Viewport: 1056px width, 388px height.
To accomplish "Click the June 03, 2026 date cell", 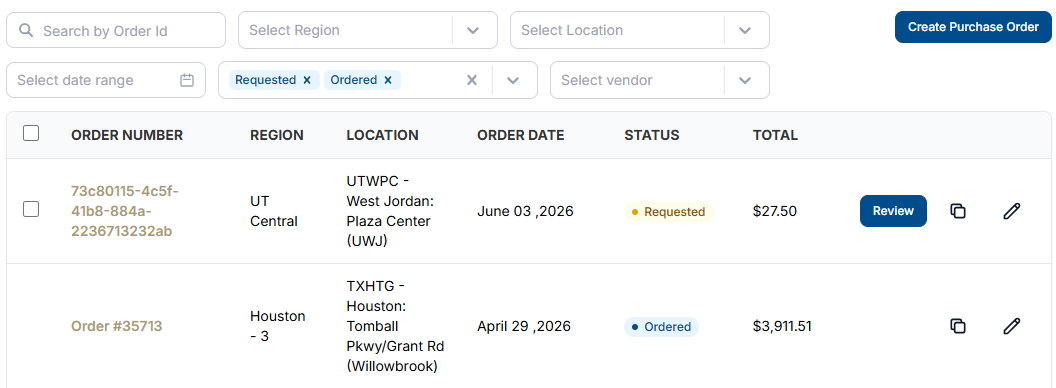I will click(525, 212).
